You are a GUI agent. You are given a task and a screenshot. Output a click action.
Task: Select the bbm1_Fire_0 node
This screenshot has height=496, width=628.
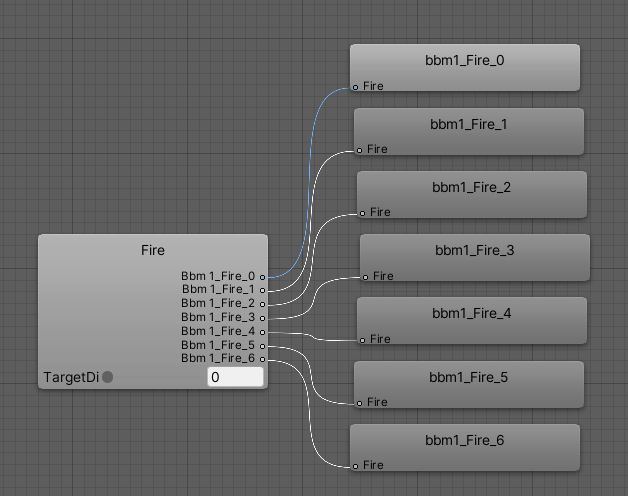(466, 61)
